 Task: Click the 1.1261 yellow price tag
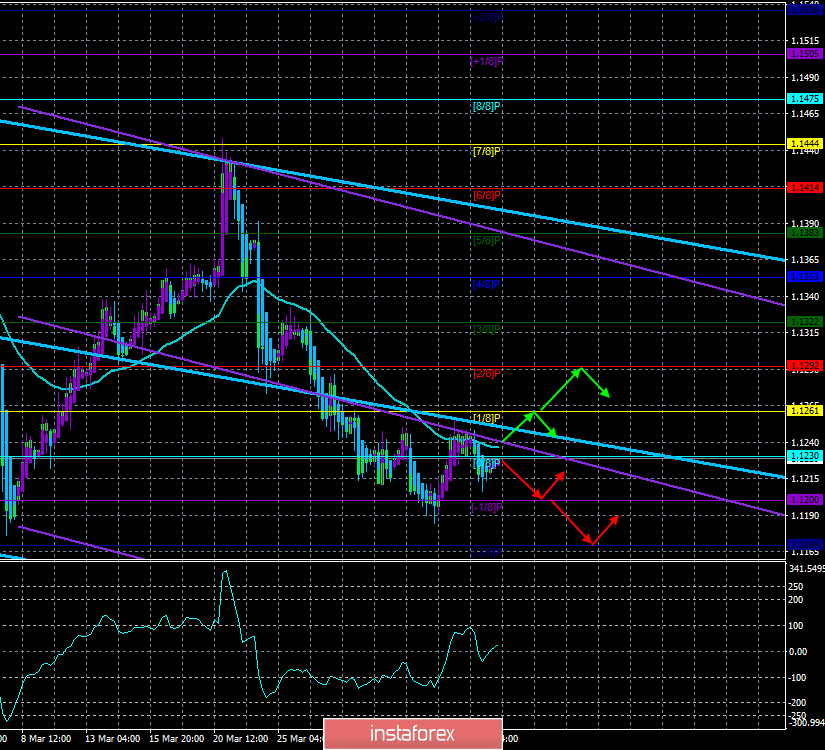tap(804, 410)
